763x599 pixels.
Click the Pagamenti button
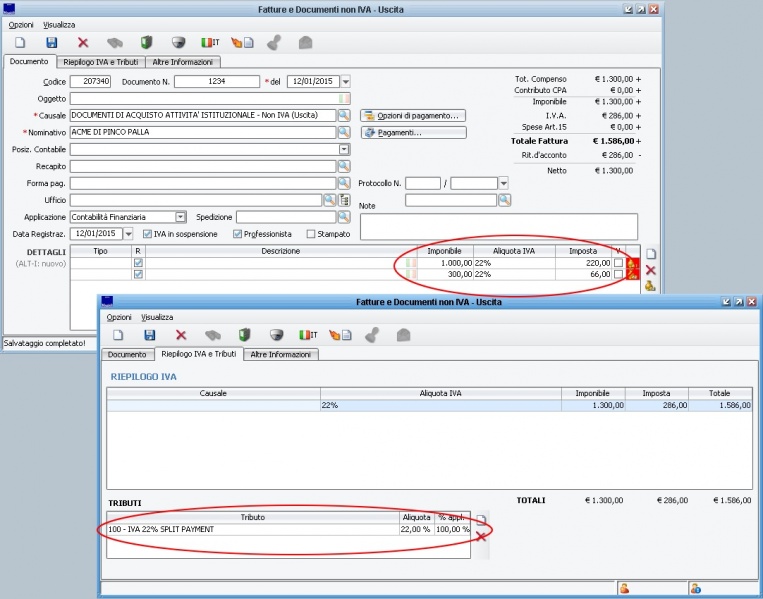point(413,132)
